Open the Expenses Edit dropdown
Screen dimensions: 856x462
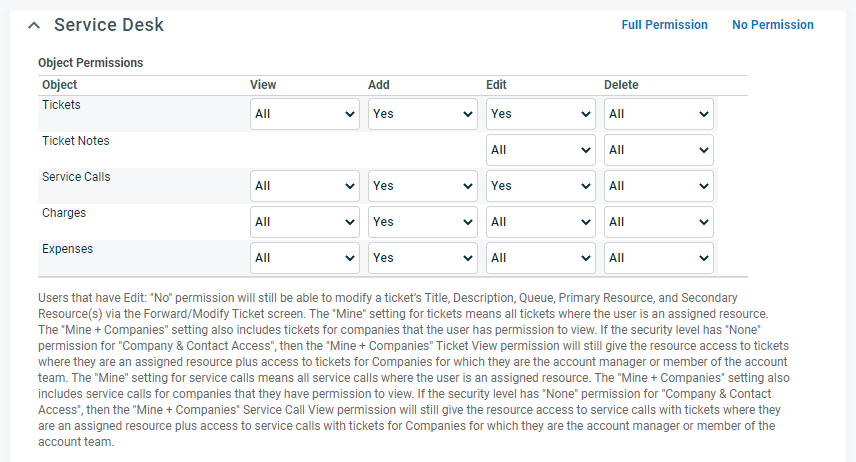click(540, 258)
